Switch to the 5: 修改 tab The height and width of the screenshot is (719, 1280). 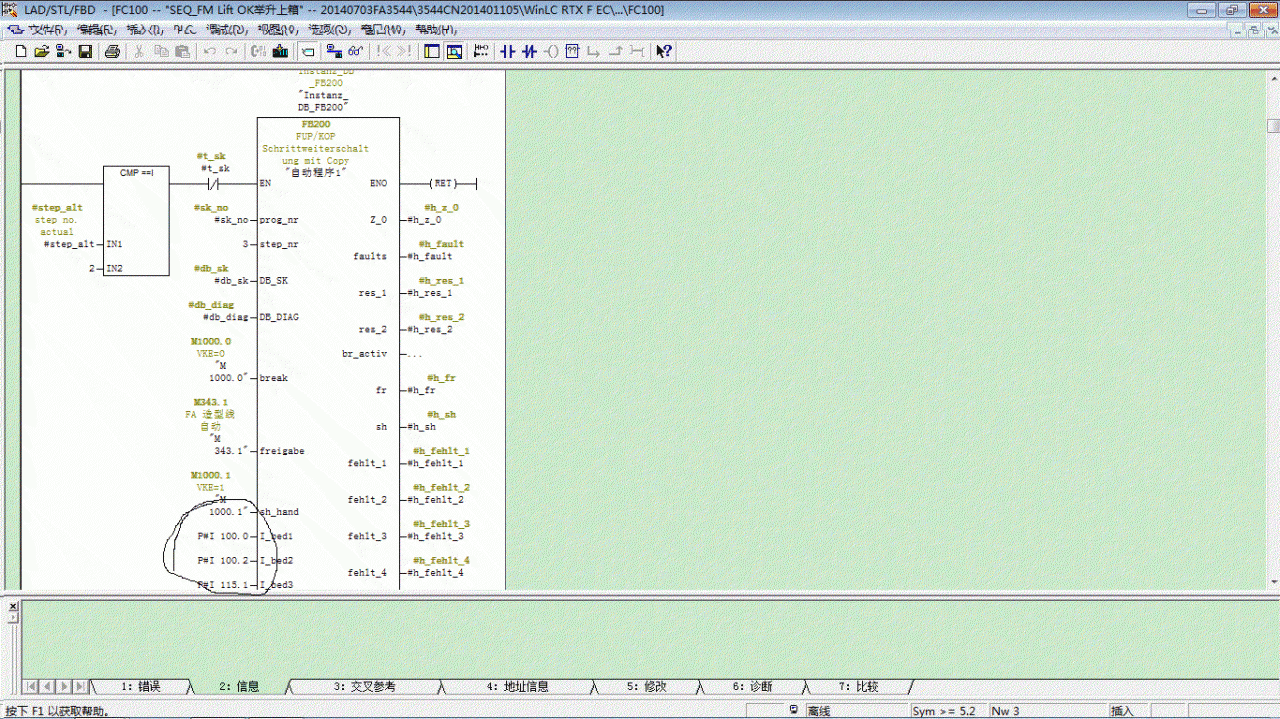point(646,686)
